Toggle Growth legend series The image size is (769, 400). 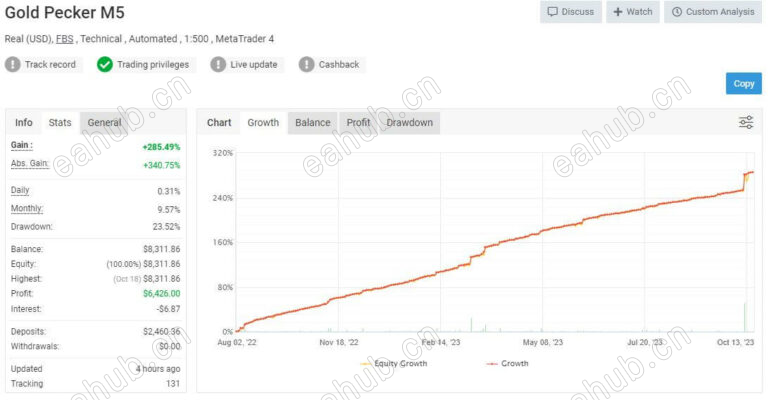[x=507, y=364]
